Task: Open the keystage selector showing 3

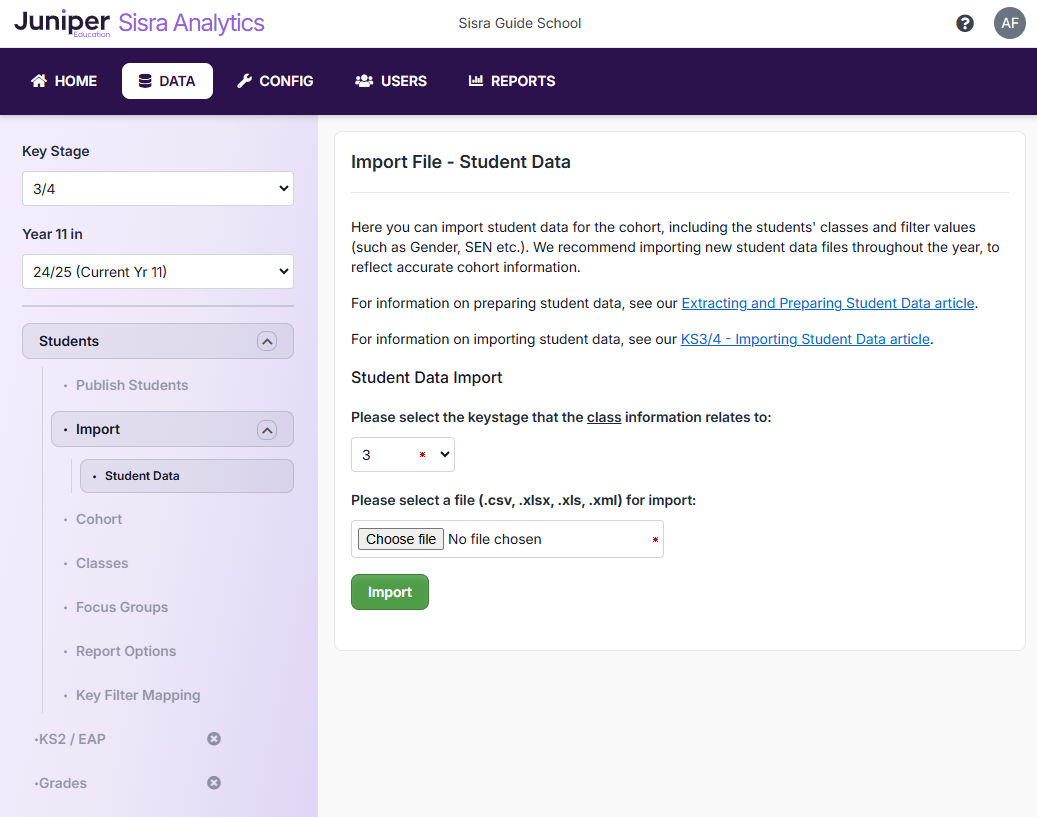Action: 402,454
